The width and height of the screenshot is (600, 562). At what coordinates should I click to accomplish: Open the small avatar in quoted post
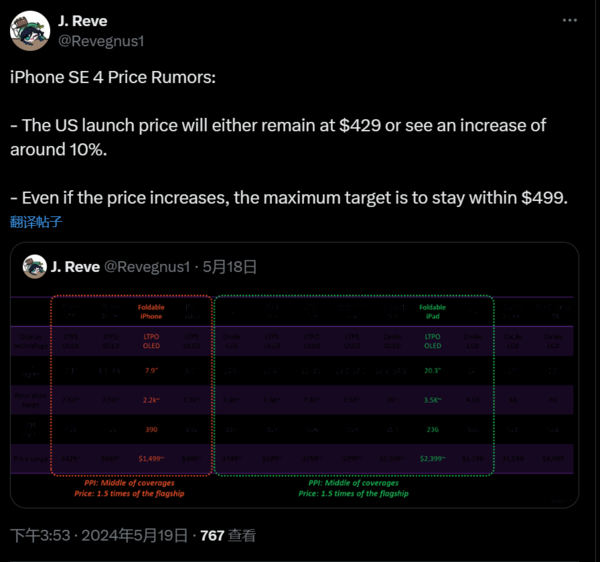point(36,267)
